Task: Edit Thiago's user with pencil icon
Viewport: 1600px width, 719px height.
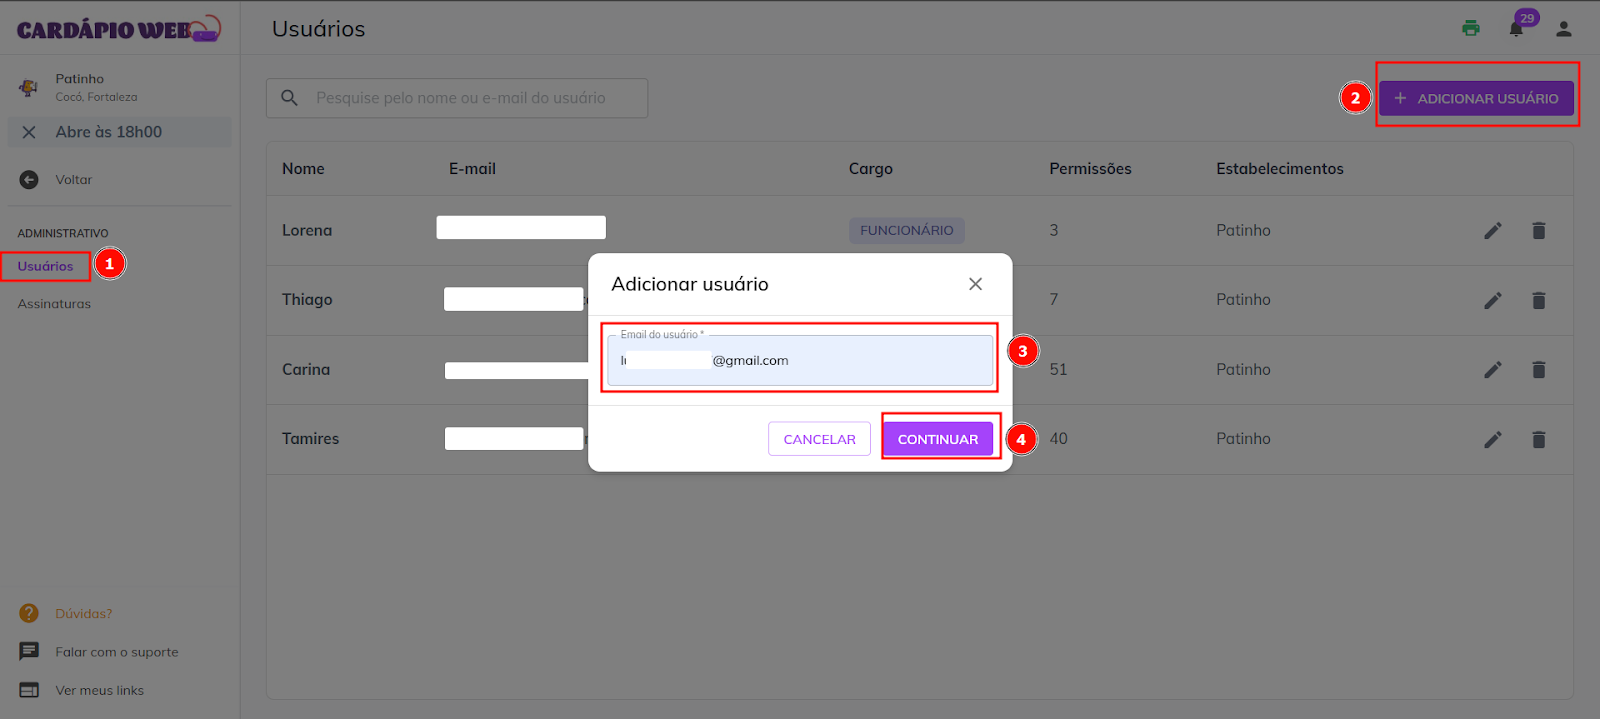Action: click(x=1492, y=300)
